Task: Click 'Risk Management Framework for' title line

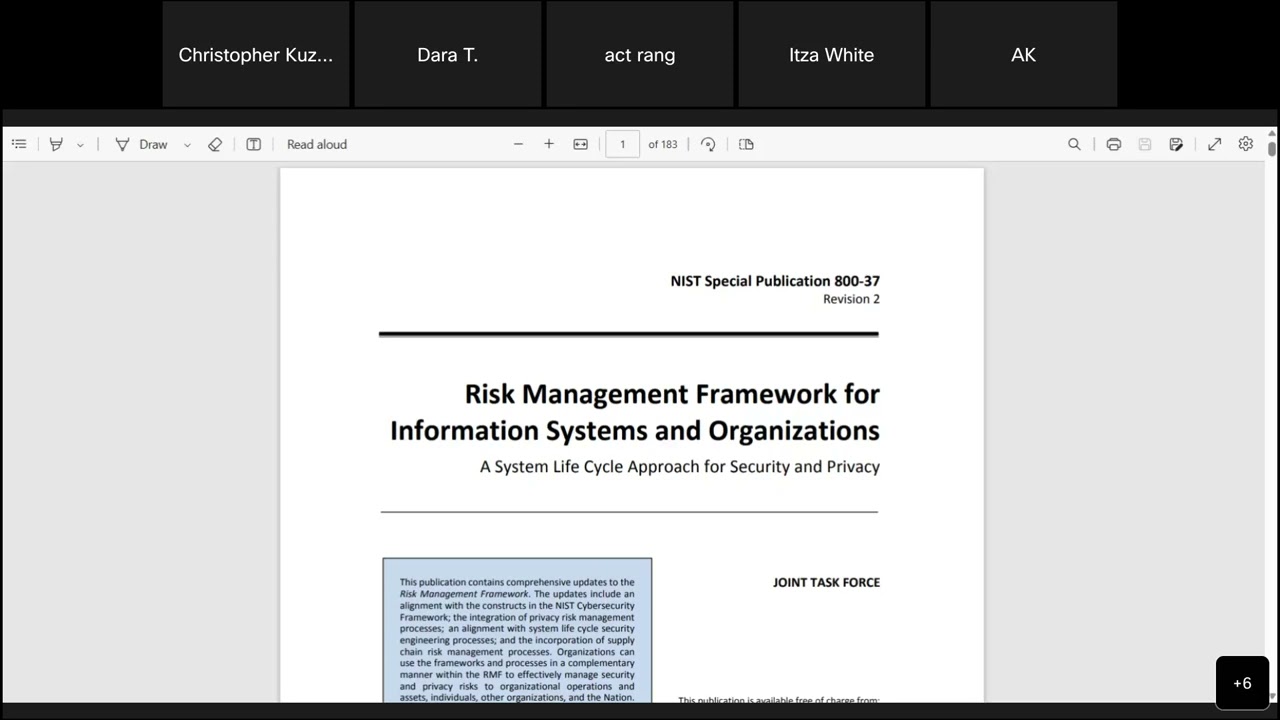Action: [x=672, y=394]
